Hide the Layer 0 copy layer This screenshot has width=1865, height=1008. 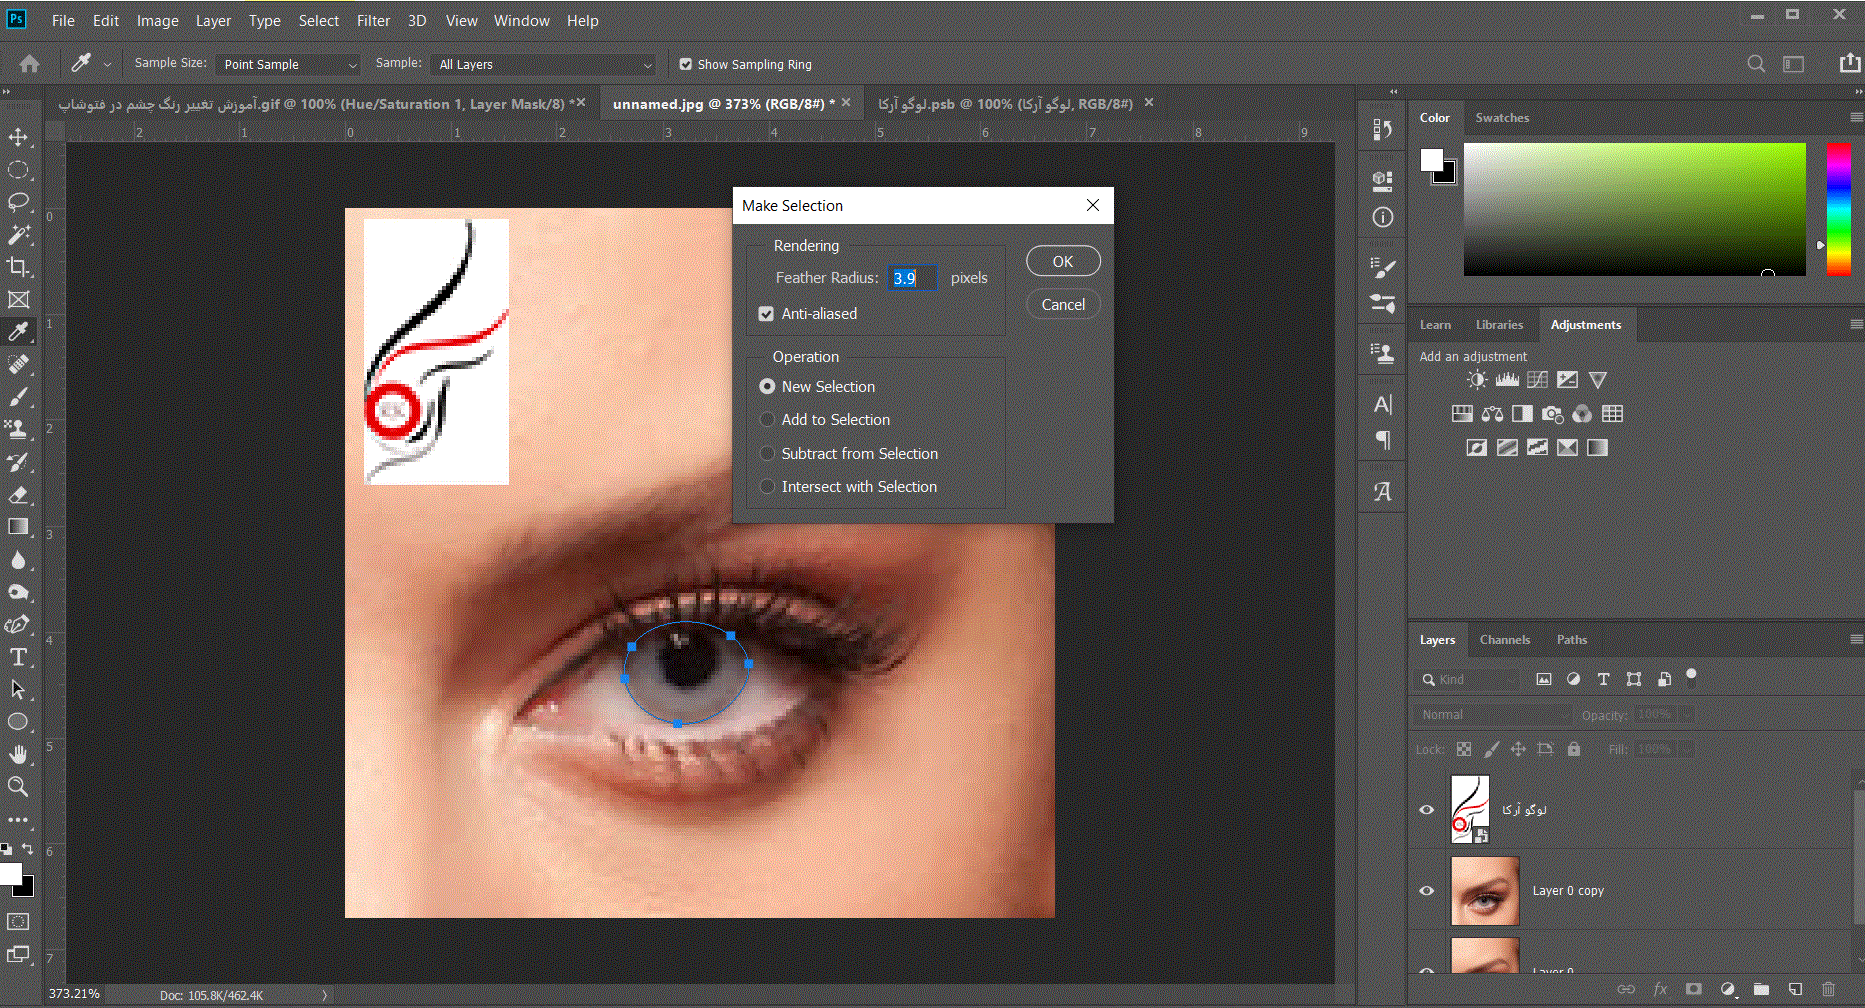coord(1427,891)
